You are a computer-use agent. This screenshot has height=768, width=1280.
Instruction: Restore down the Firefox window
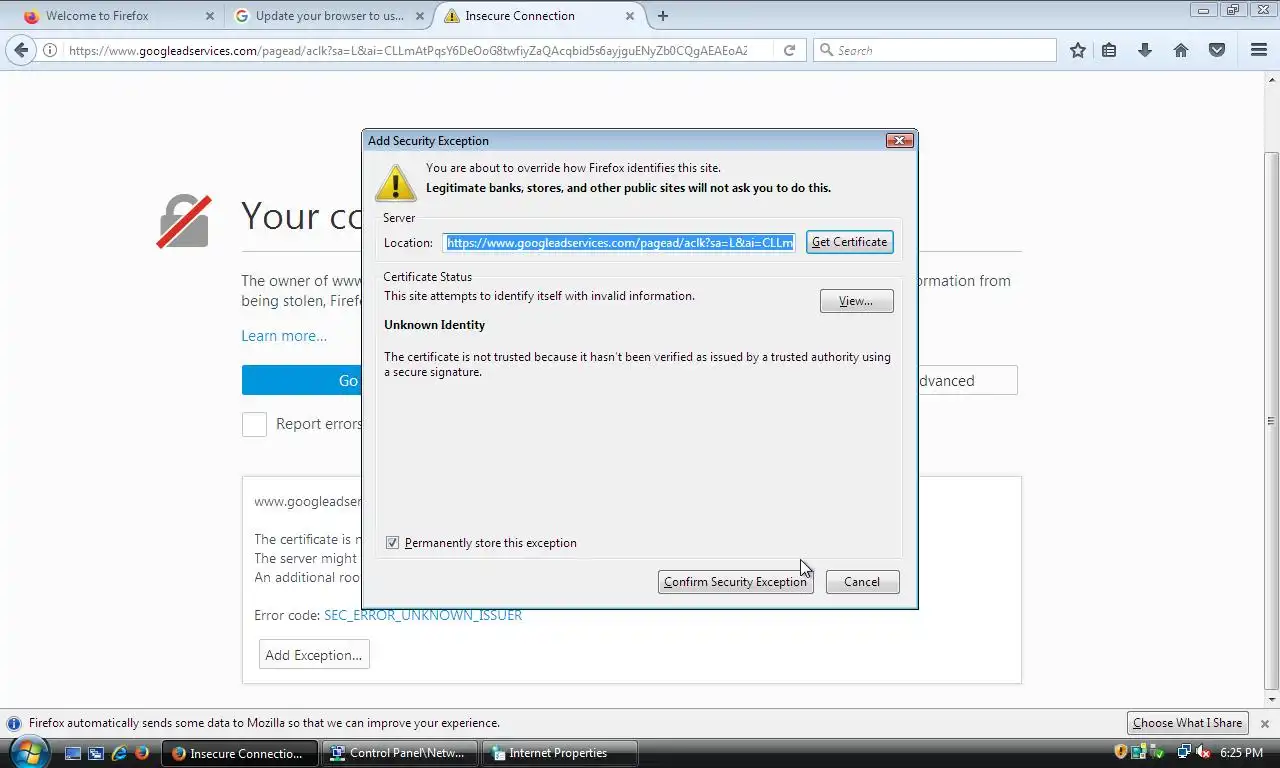click(x=1233, y=10)
